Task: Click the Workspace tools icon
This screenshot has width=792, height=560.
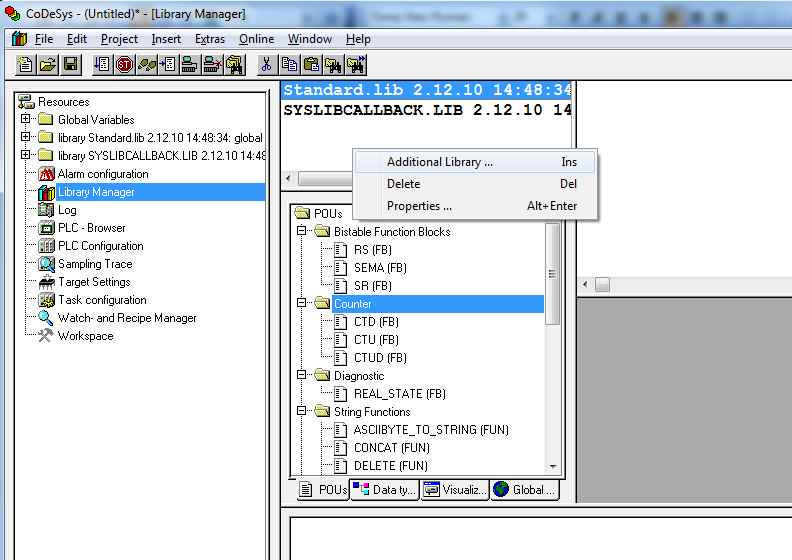Action: 45,336
